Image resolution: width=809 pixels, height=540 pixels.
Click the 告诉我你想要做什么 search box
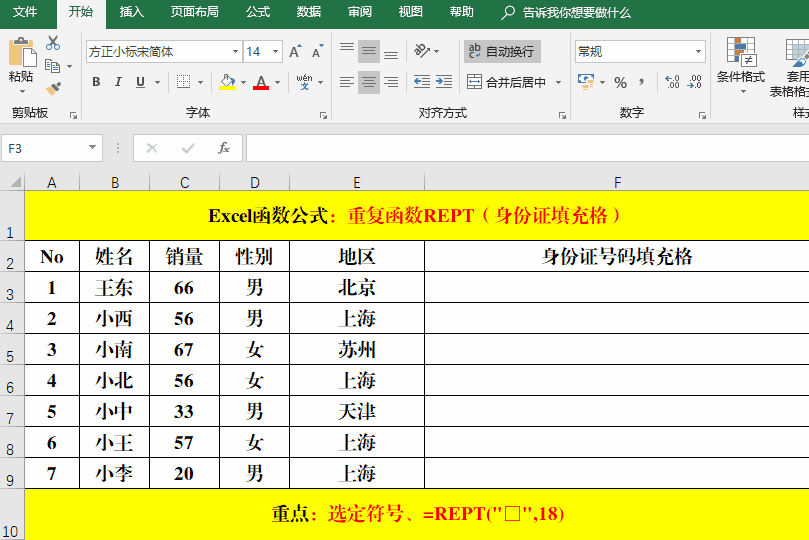566,12
